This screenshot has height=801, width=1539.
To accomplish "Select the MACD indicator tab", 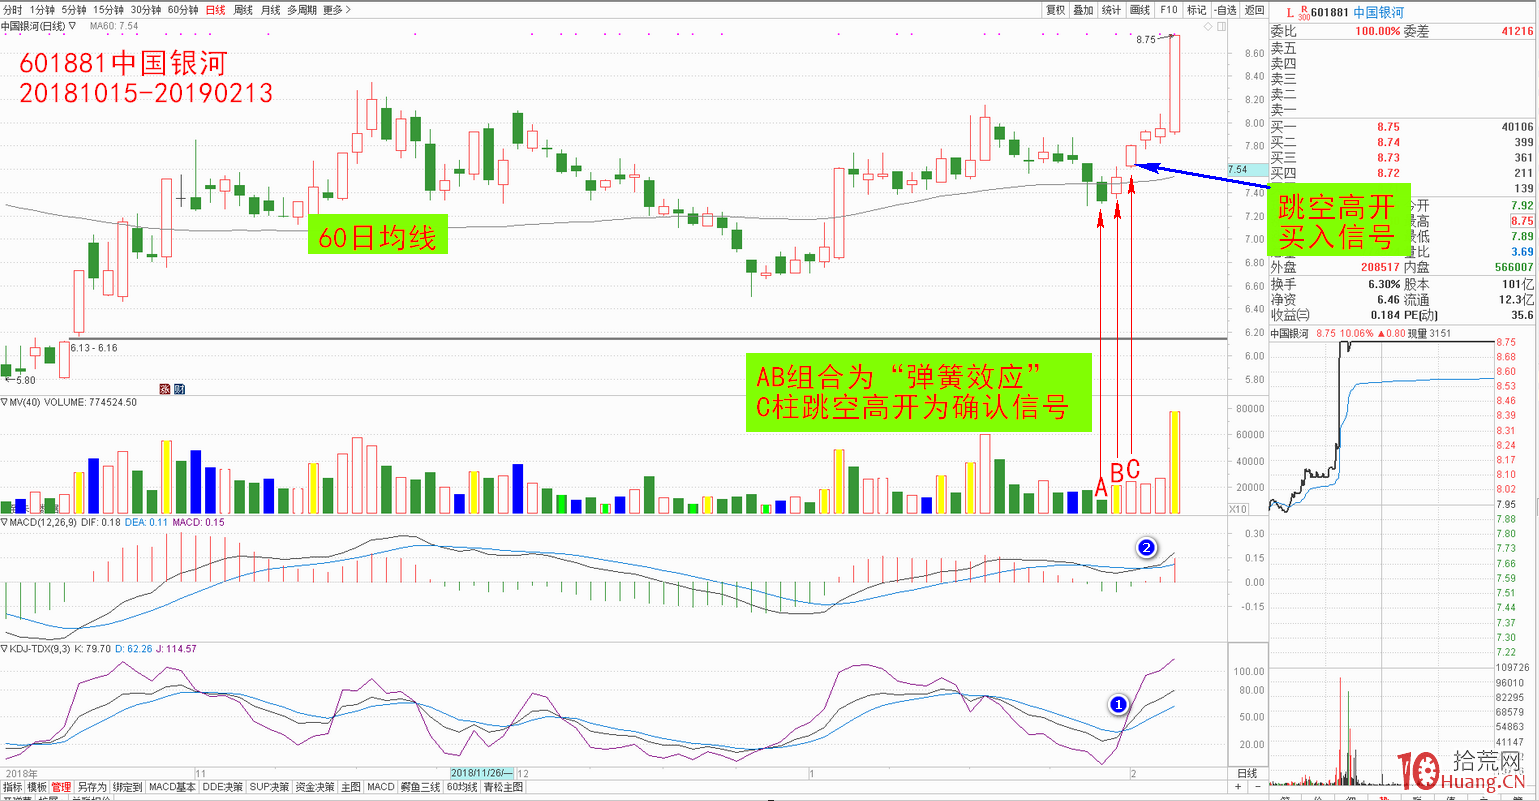I will tap(381, 788).
